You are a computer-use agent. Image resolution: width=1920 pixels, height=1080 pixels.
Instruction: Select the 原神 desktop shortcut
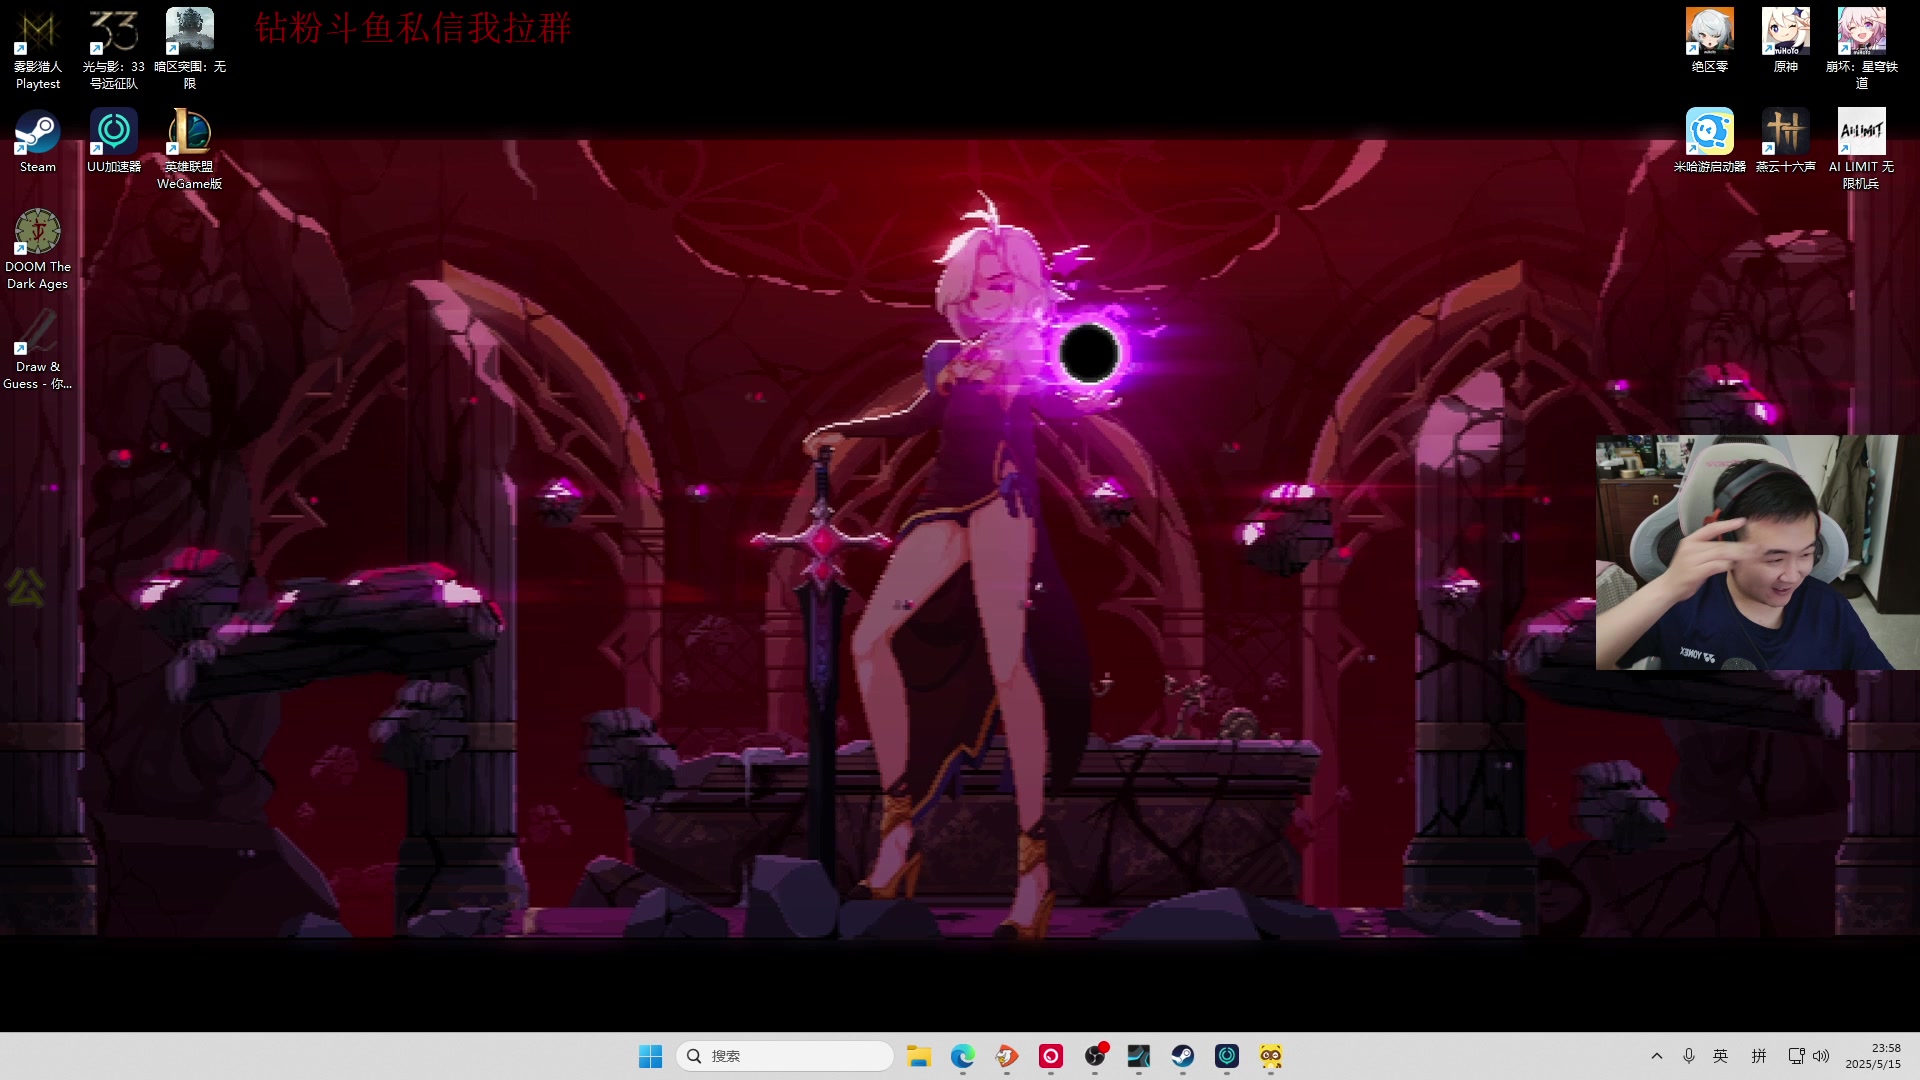[1786, 42]
